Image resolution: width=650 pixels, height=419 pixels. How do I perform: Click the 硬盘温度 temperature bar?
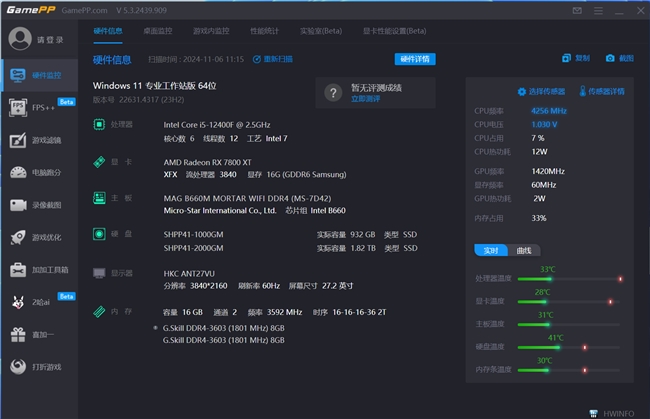click(x=569, y=347)
